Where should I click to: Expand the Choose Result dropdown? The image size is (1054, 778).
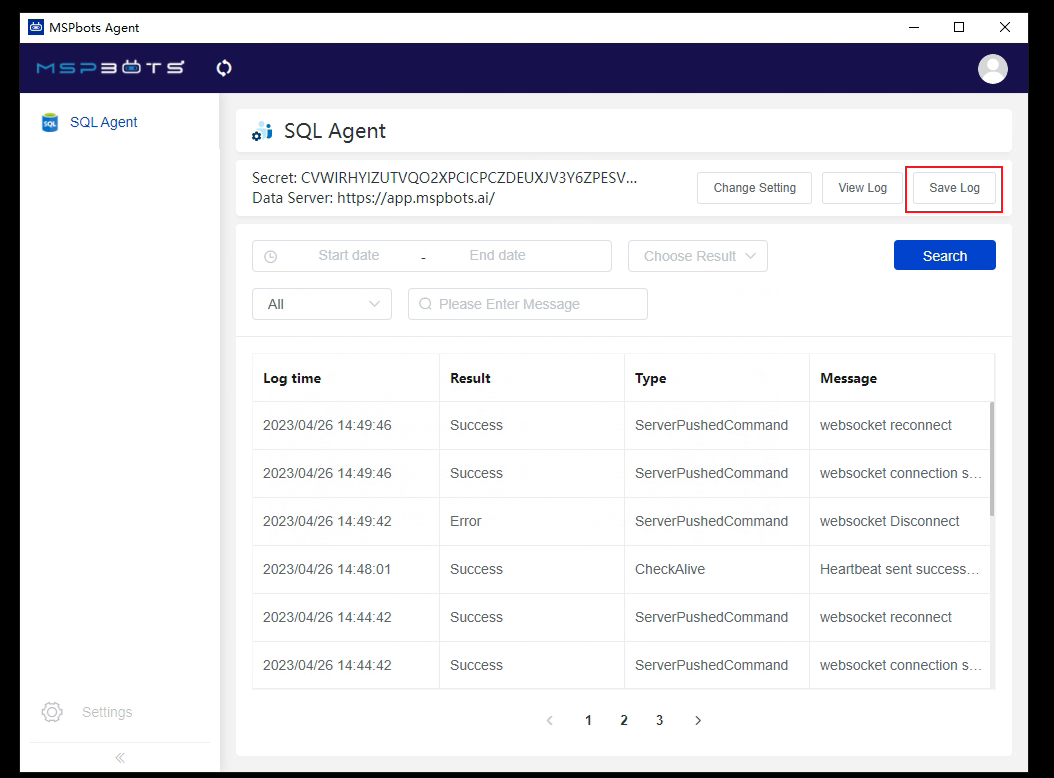pos(698,256)
